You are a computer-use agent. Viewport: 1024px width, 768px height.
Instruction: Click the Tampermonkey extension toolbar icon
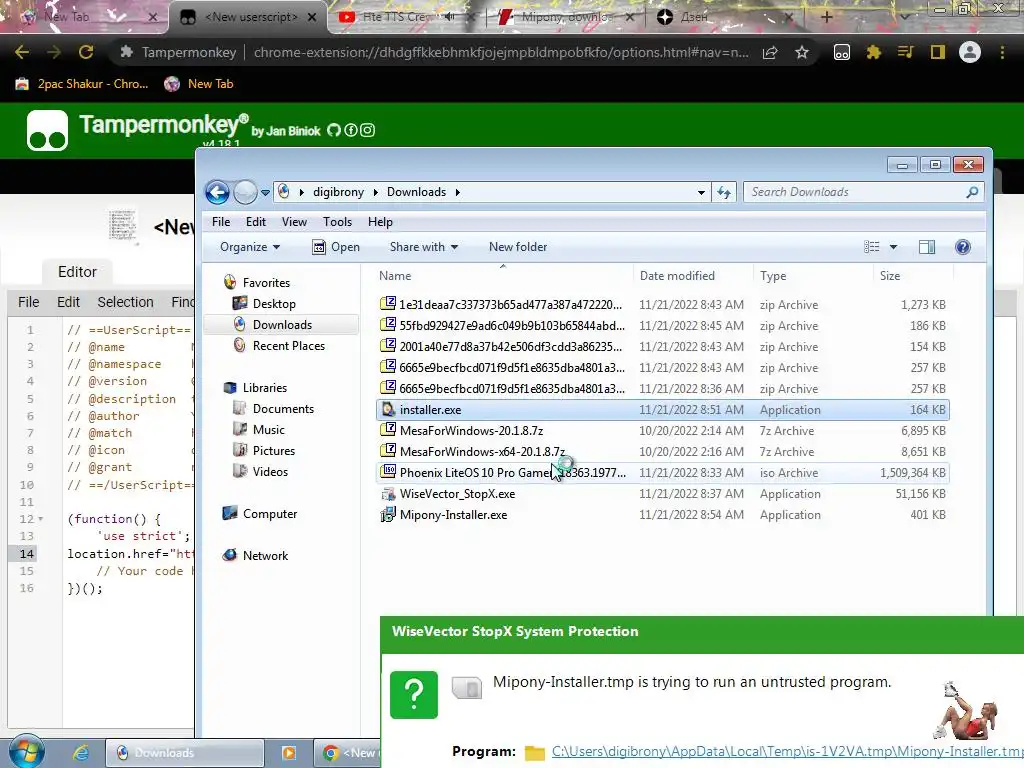(842, 52)
